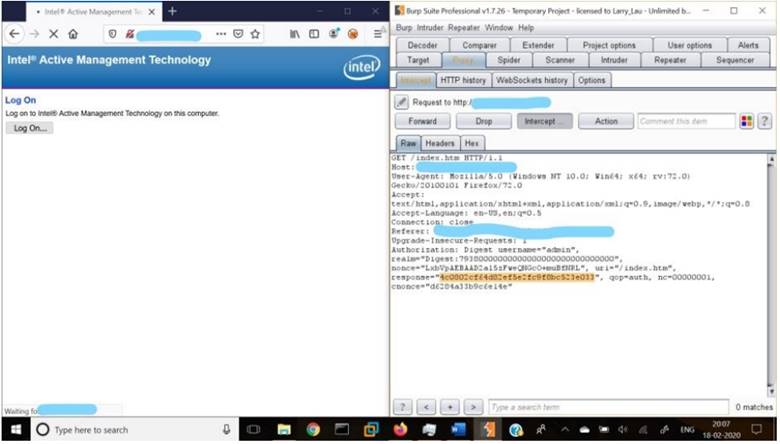Click the Comment this item field

pyautogui.click(x=686, y=121)
